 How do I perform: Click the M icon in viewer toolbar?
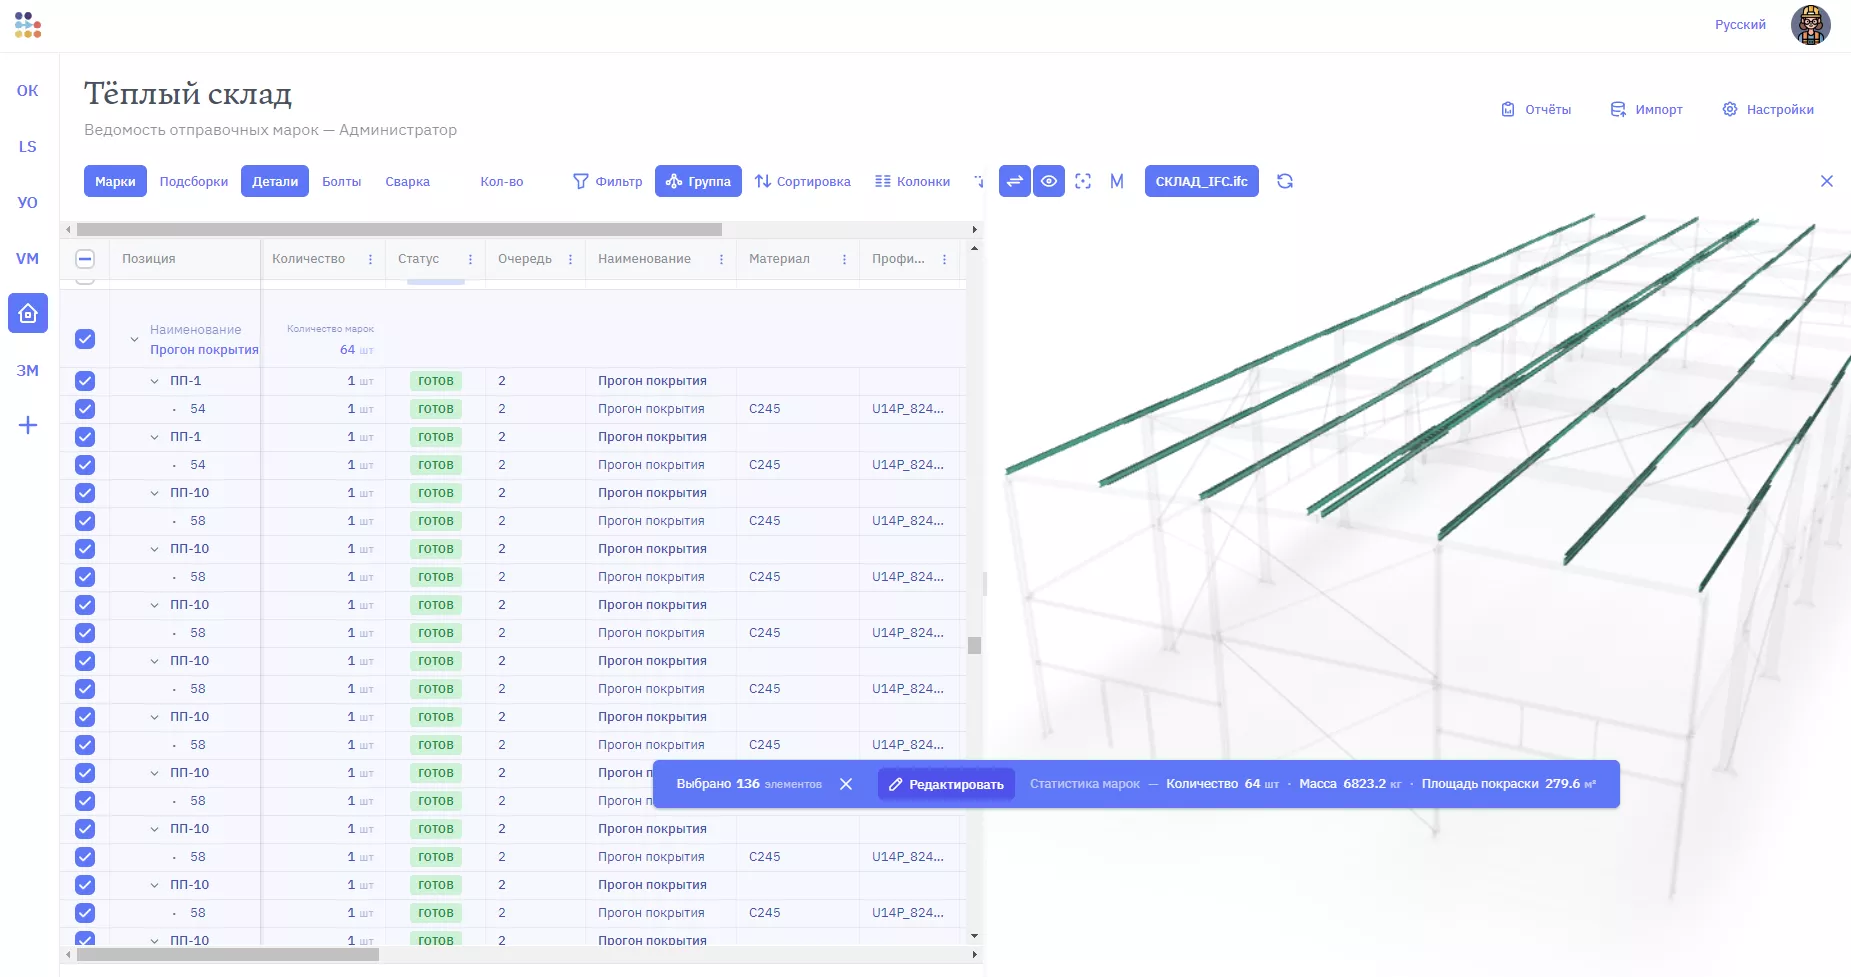[1117, 181]
